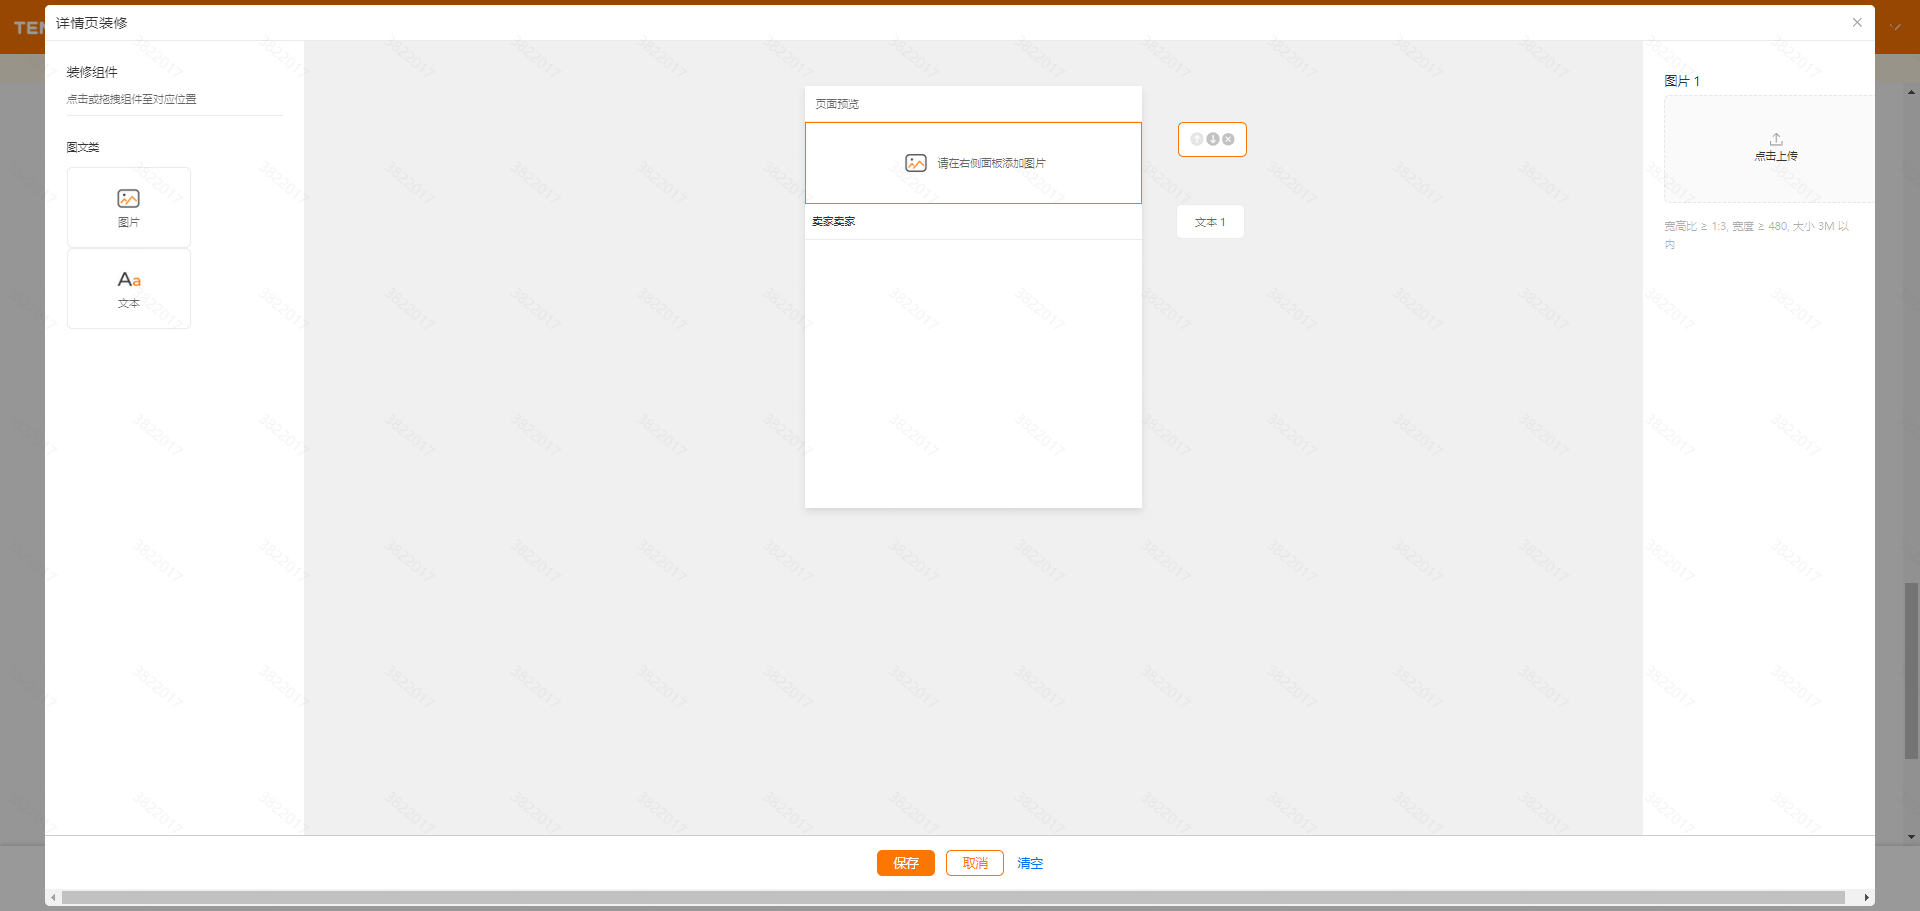The height and width of the screenshot is (911, 1920).
Task: Click the image placeholder icon in preview
Action: (x=915, y=163)
